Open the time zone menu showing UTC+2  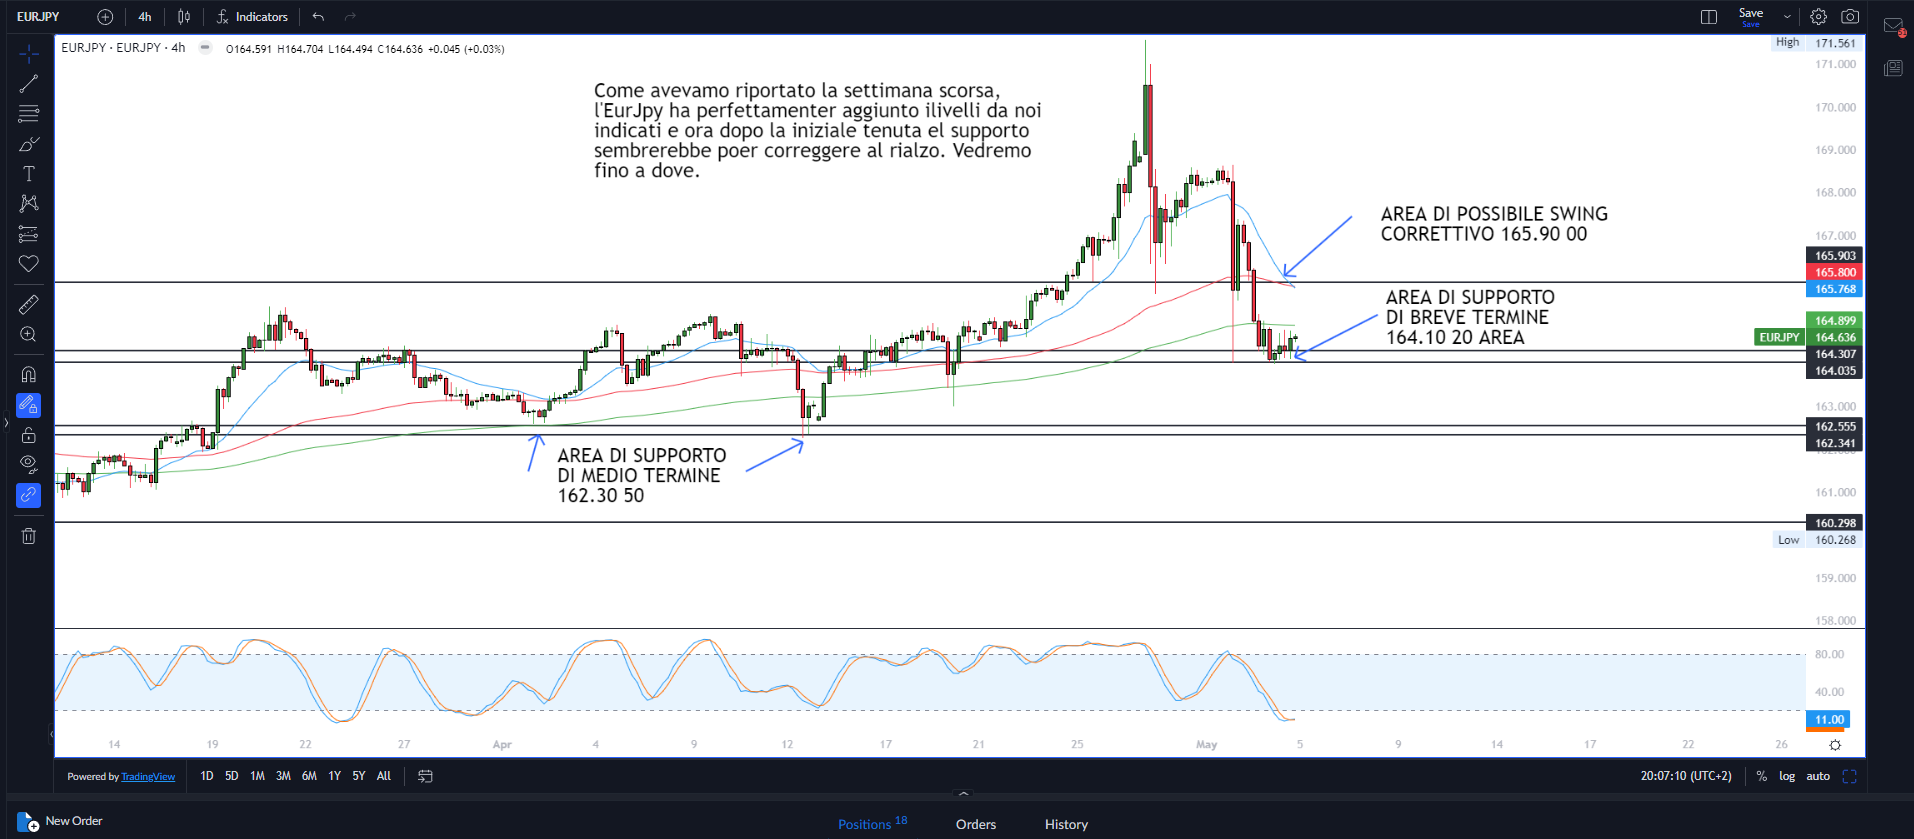tap(1685, 776)
